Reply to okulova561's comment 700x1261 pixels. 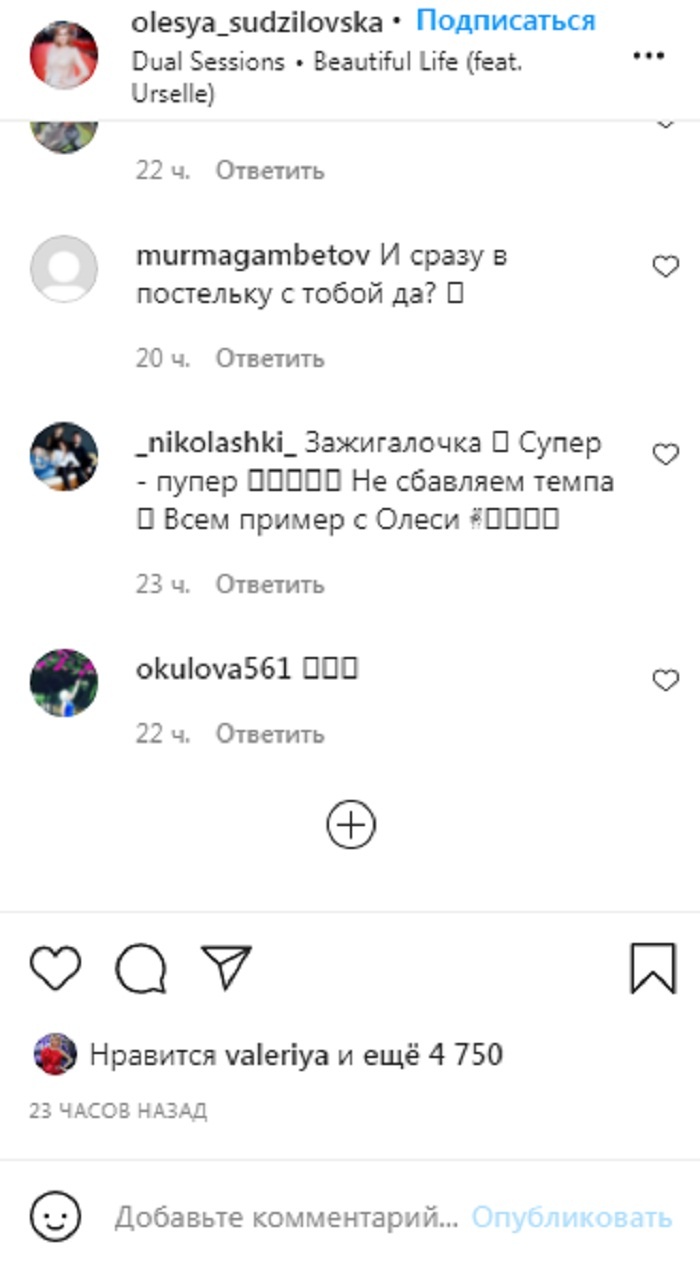tap(270, 734)
